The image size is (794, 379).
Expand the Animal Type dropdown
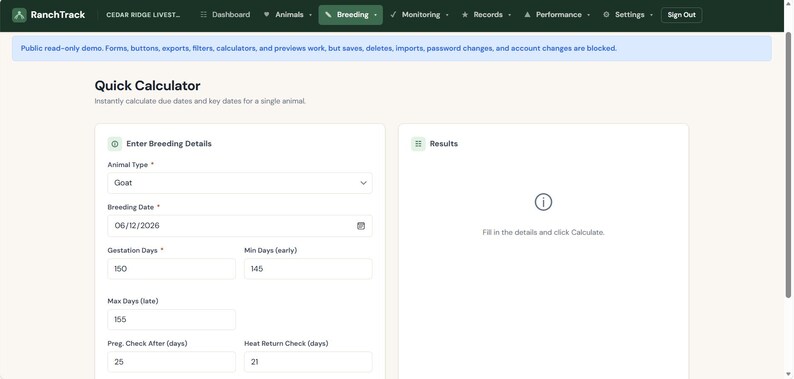coord(240,183)
